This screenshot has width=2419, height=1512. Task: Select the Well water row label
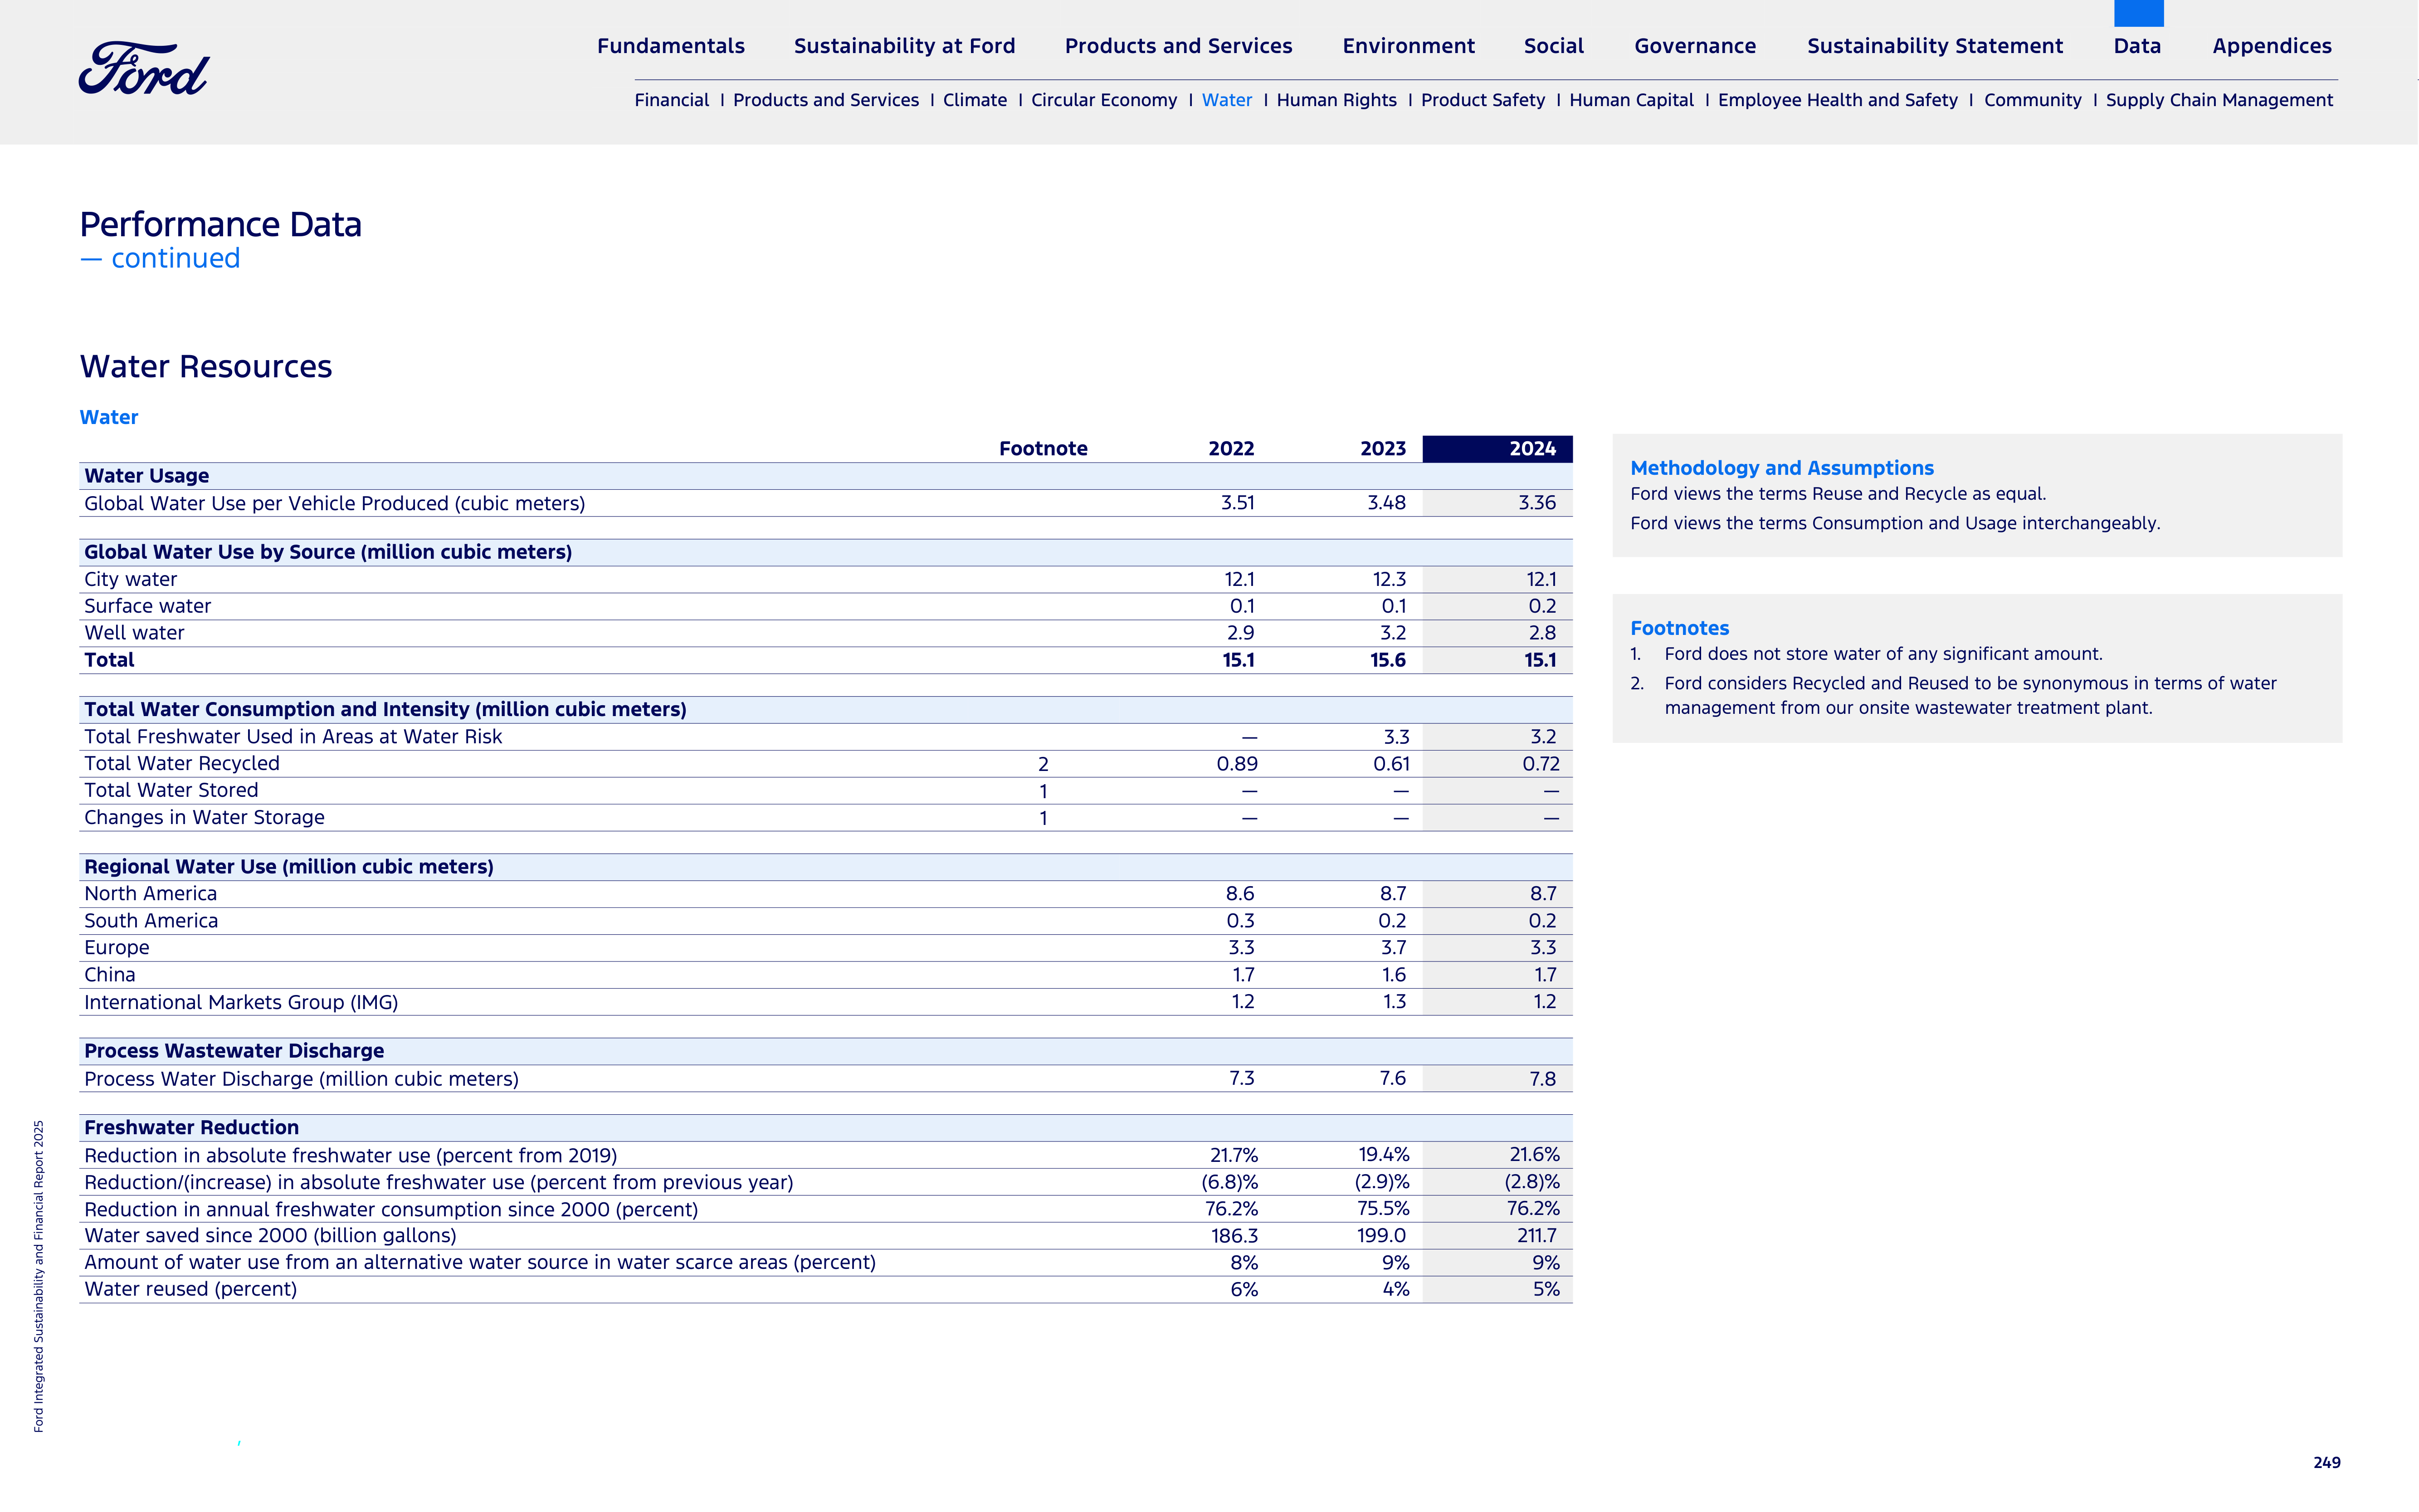coord(134,633)
